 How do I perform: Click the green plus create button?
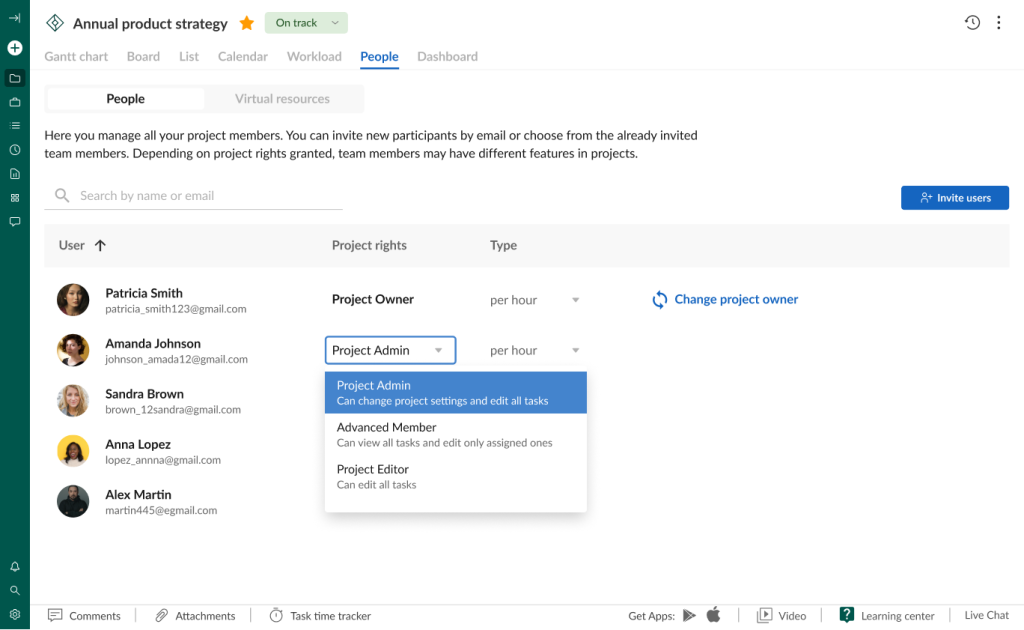[x=14, y=48]
